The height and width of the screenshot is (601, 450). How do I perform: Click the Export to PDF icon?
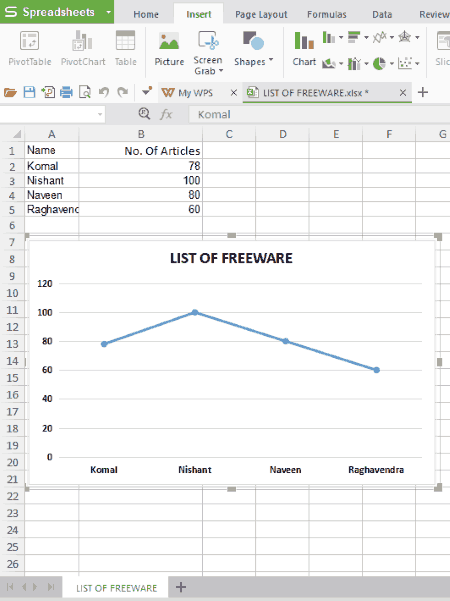pyautogui.click(x=48, y=92)
